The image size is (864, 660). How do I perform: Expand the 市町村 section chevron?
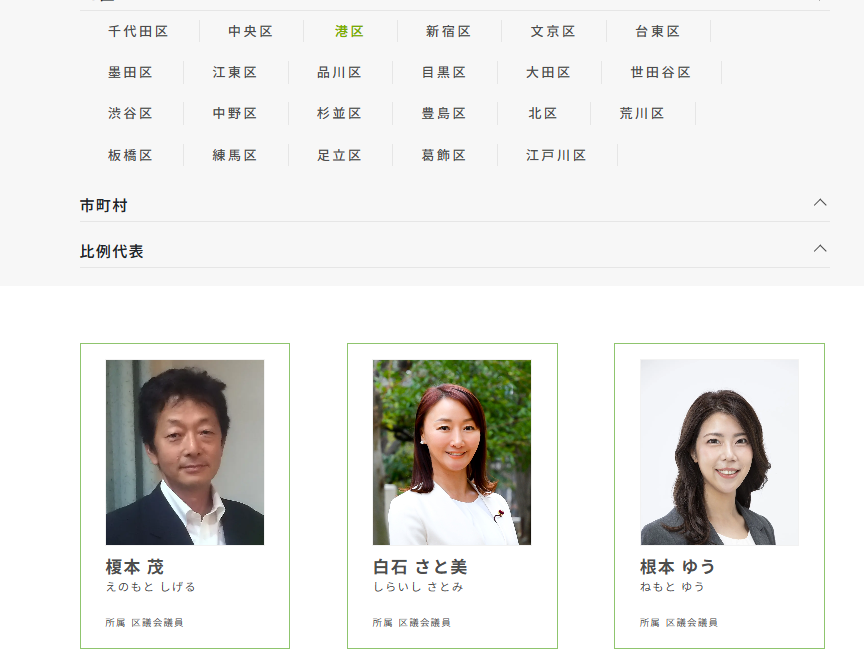pyautogui.click(x=820, y=202)
